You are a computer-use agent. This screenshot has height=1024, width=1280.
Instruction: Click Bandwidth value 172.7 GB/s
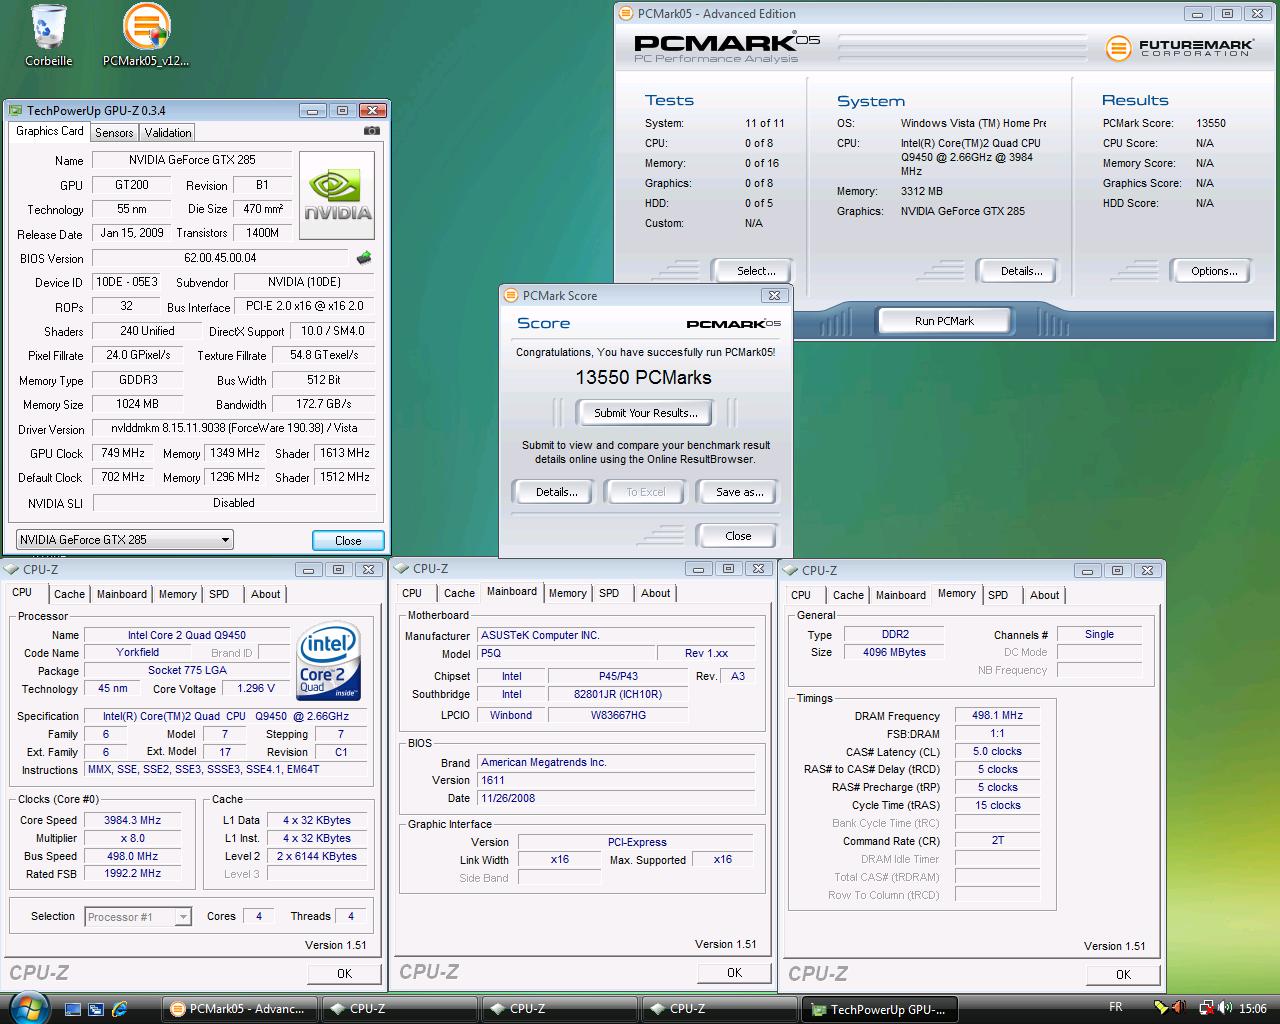[x=324, y=404]
